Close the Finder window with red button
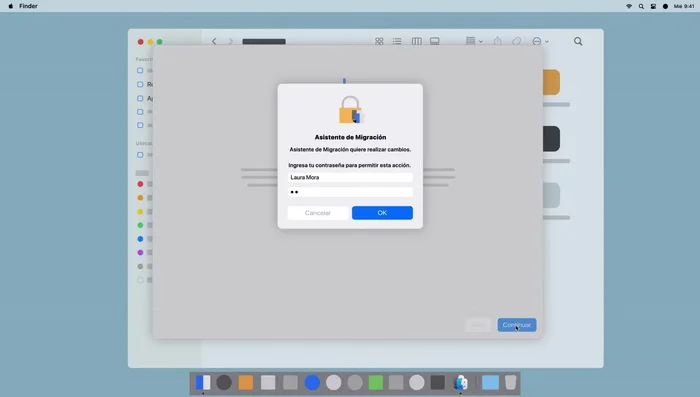This screenshot has width=700, height=397. coord(141,42)
